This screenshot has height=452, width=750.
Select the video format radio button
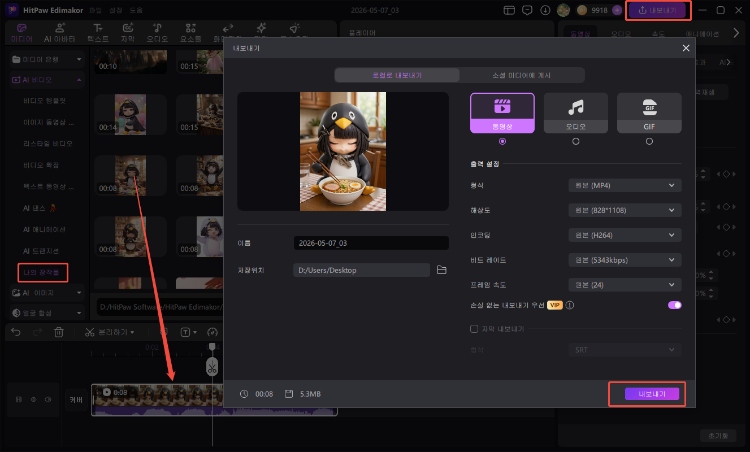(x=502, y=142)
